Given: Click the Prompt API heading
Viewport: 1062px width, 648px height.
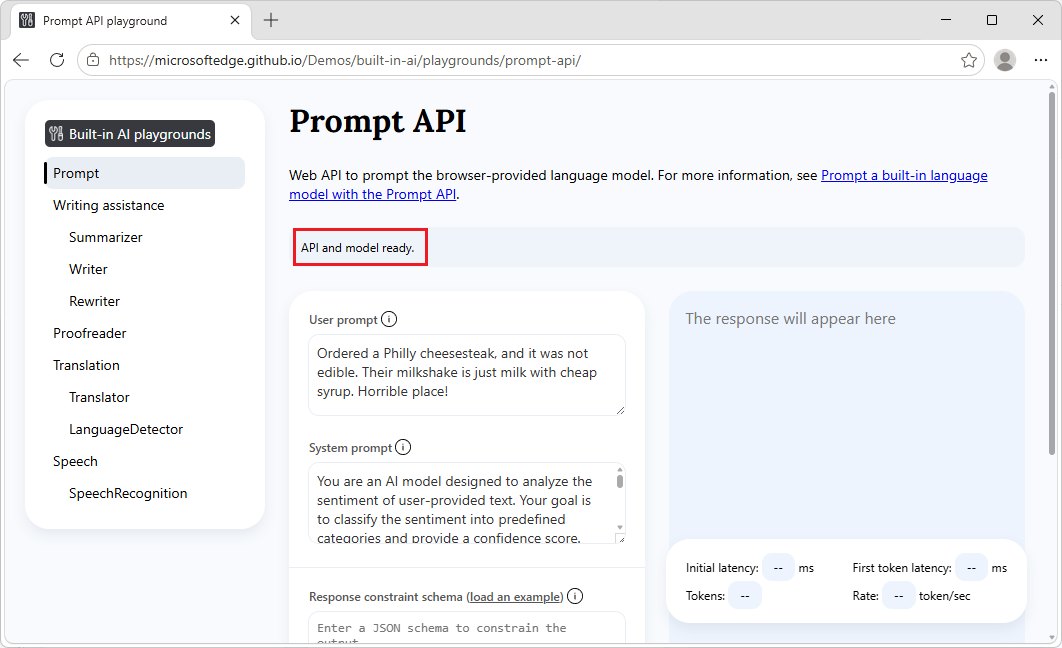Looking at the screenshot, I should point(378,122).
